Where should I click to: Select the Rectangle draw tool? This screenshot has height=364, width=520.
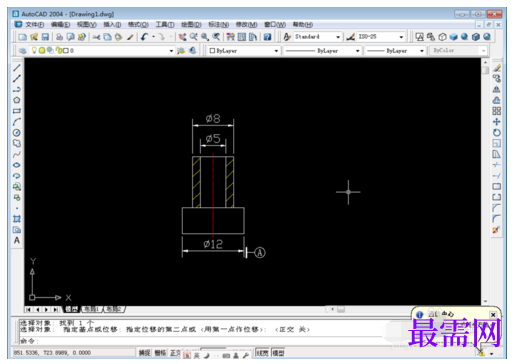(17, 111)
